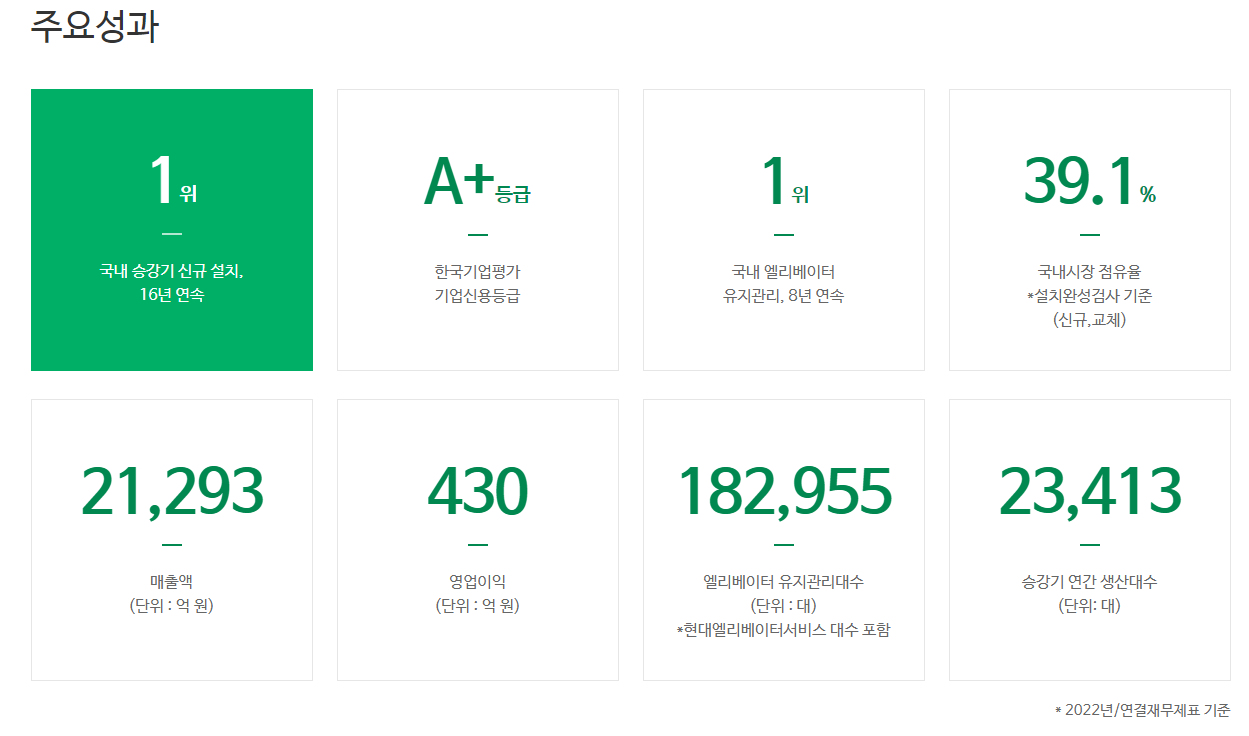Select the 국내시장 점유율 label
The image size is (1249, 736).
1090,269
